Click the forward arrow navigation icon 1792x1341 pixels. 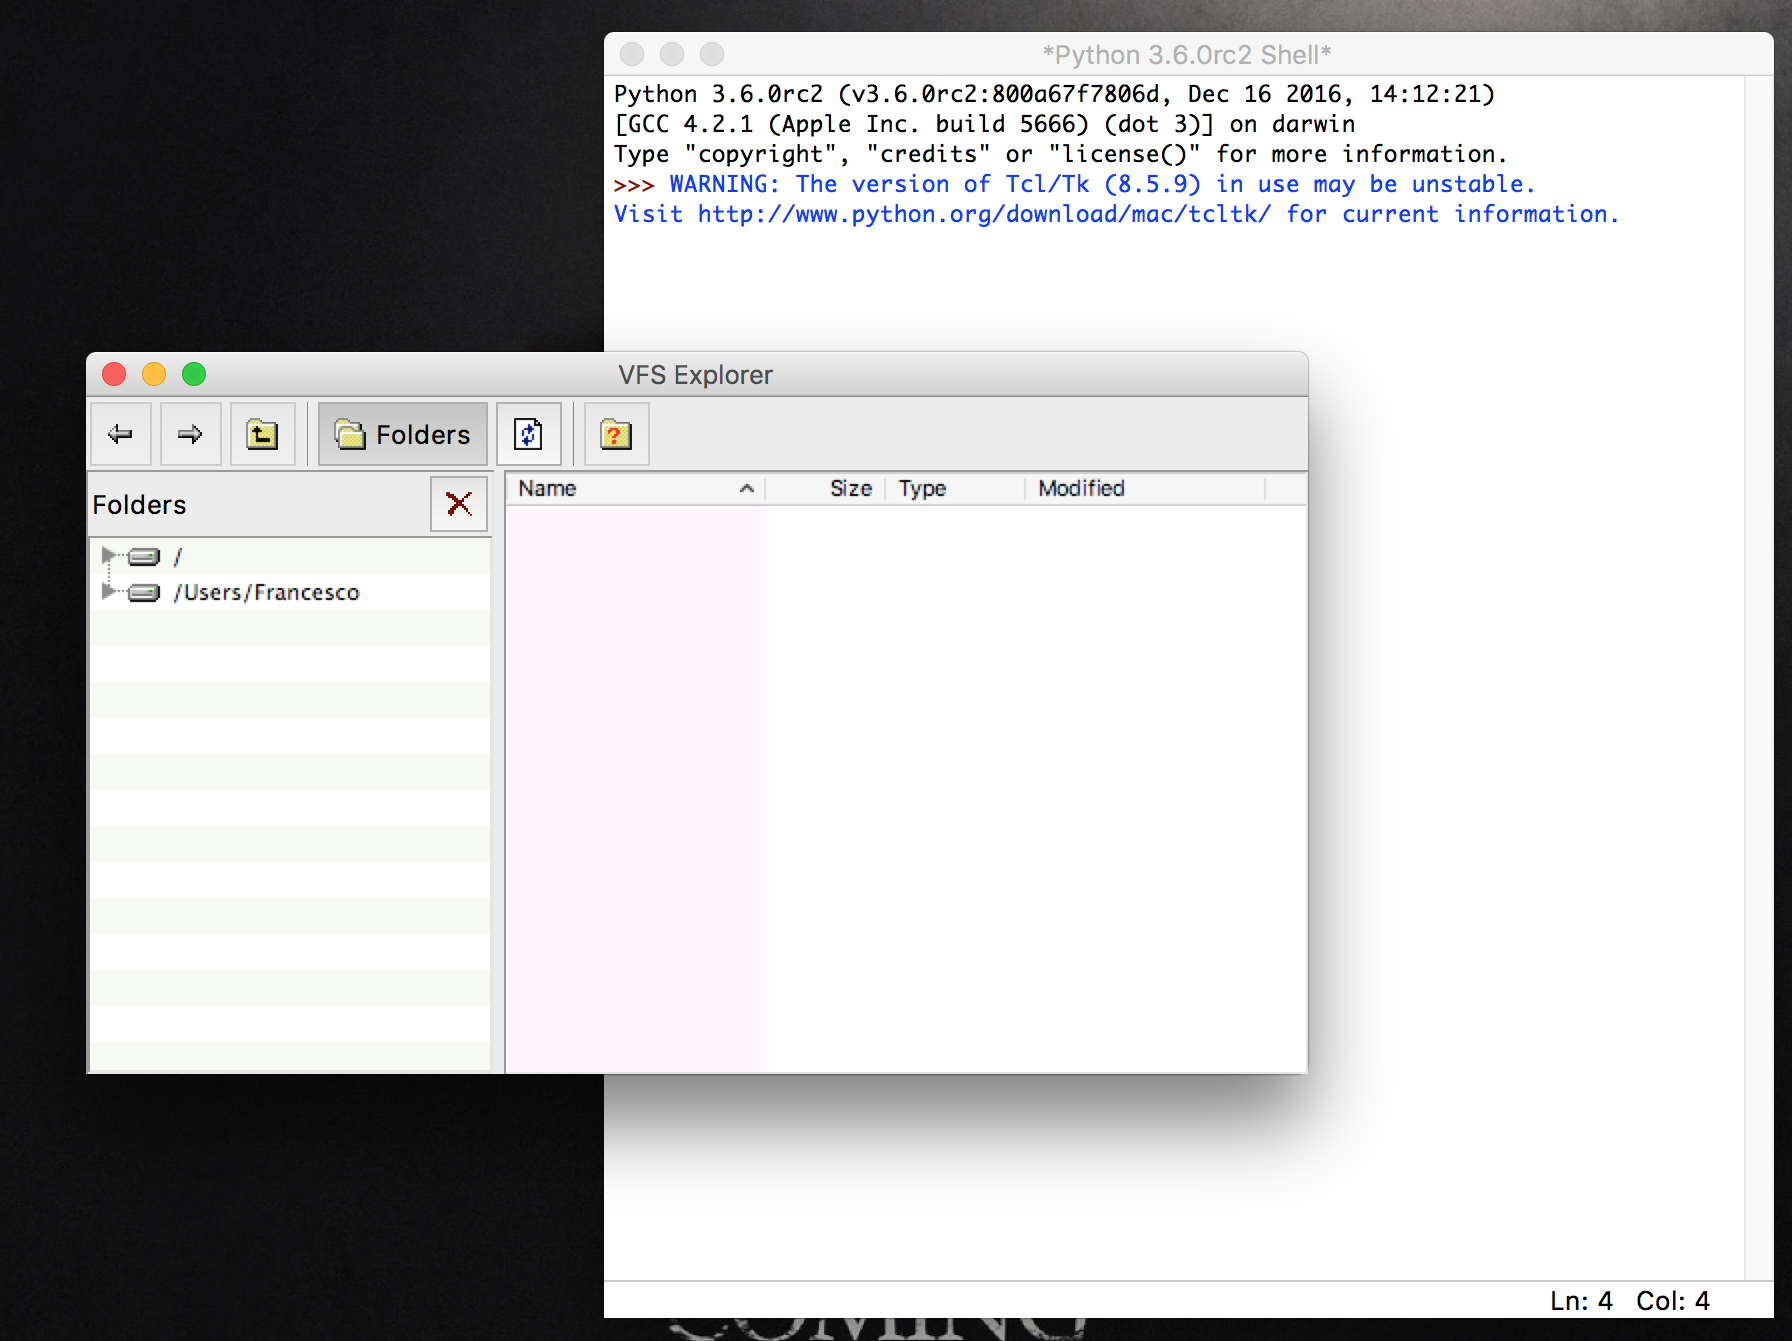pyautogui.click(x=190, y=434)
